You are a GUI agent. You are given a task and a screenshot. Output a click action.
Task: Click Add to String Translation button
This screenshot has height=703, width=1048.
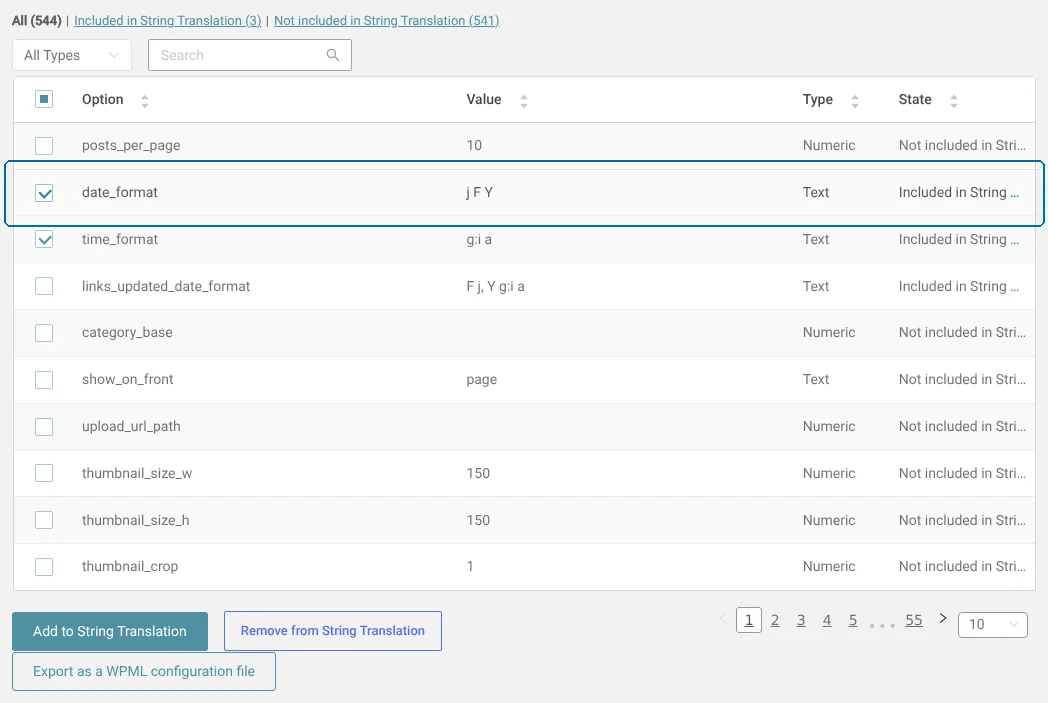[x=110, y=631]
